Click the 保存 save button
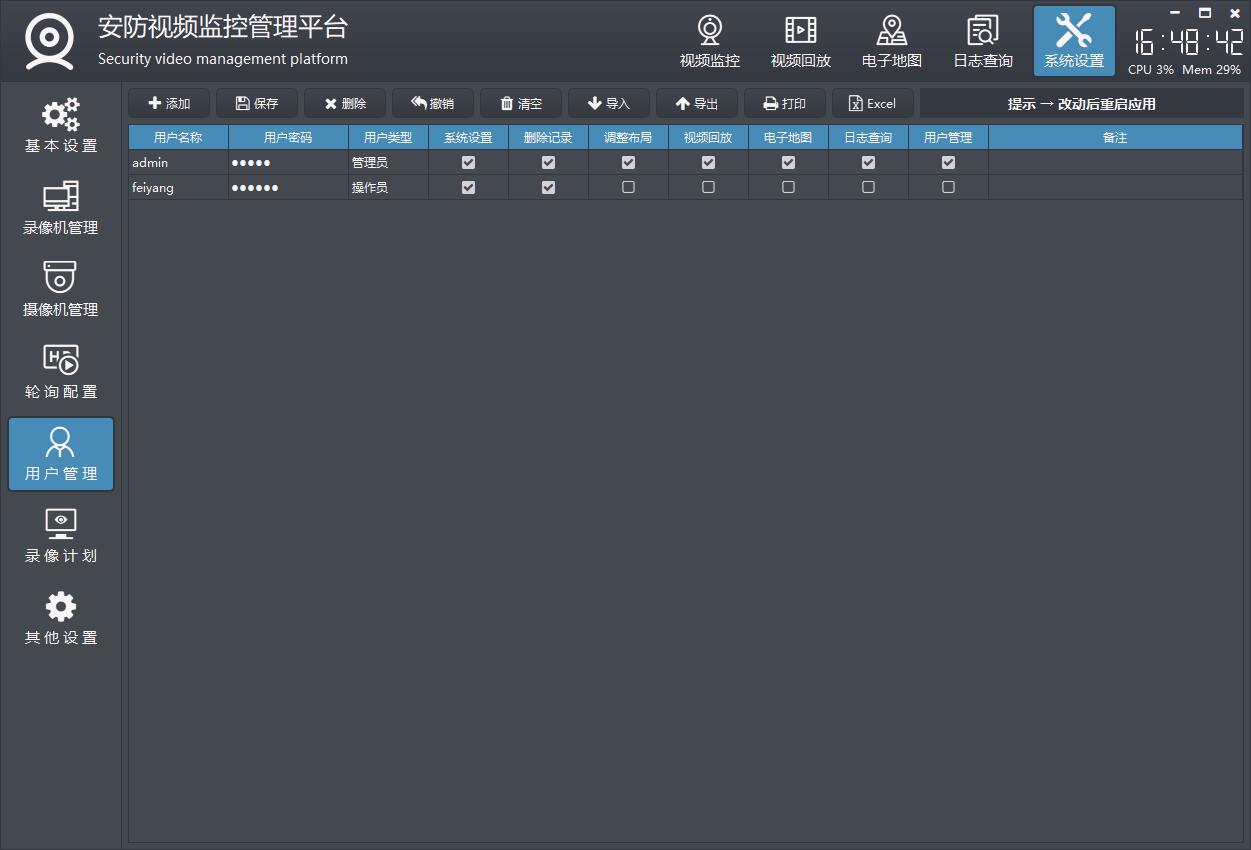This screenshot has height=850, width=1251. [x=257, y=104]
